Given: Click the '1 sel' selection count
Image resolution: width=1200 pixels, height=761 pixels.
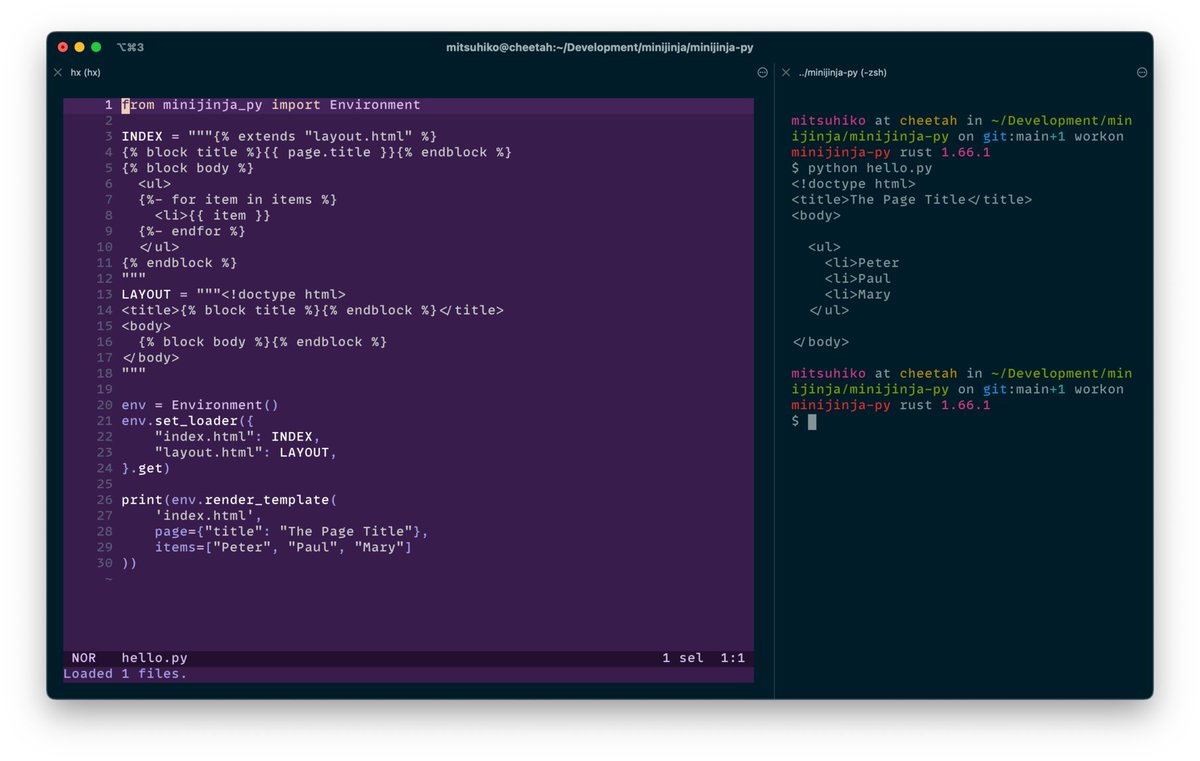Looking at the screenshot, I should tap(683, 658).
